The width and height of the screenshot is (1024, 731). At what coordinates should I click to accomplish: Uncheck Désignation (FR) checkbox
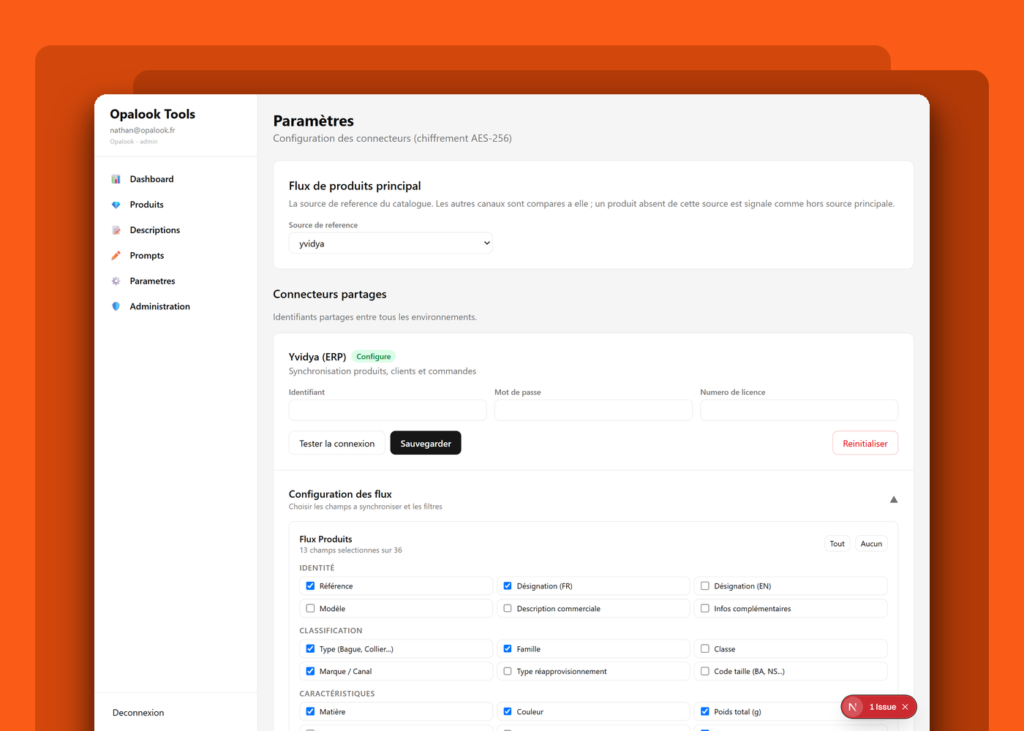point(507,586)
